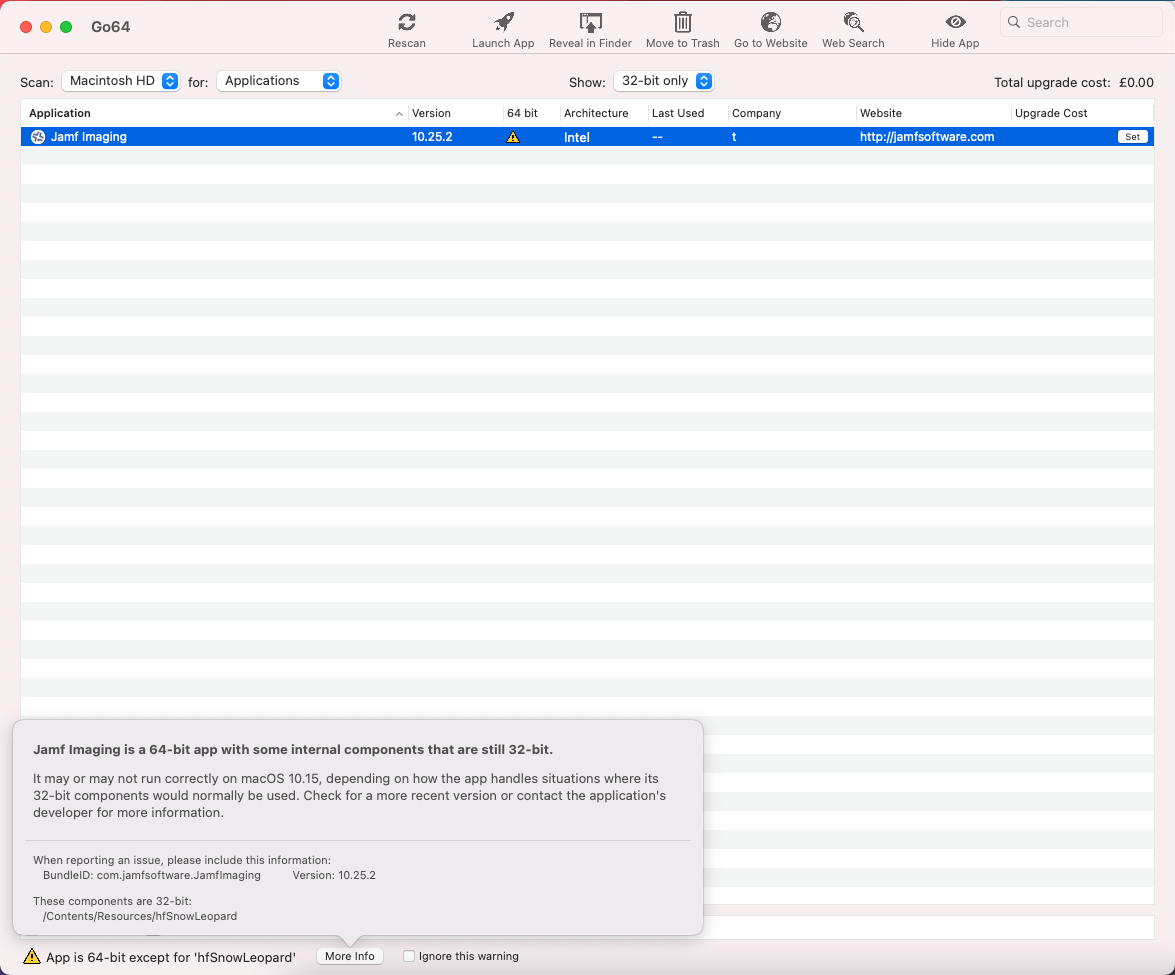1175x975 pixels.
Task: Click the jamfsoftware.com website cell
Action: pos(927,137)
